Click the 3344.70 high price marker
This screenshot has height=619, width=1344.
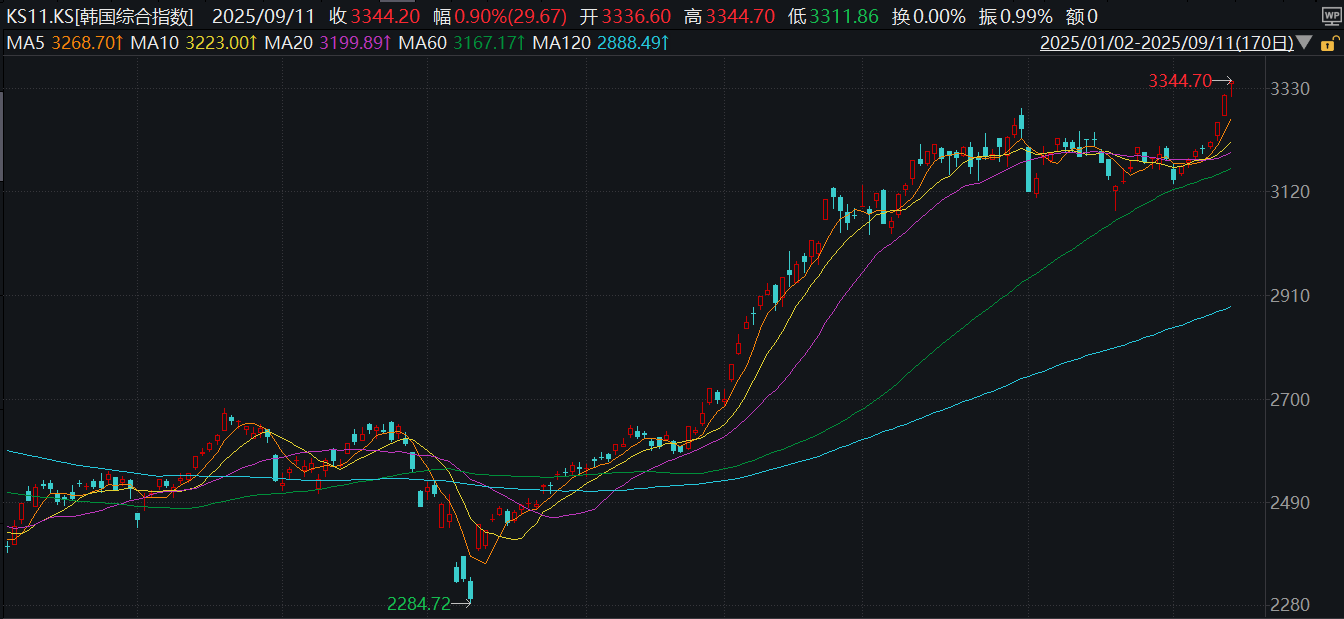1180,80
